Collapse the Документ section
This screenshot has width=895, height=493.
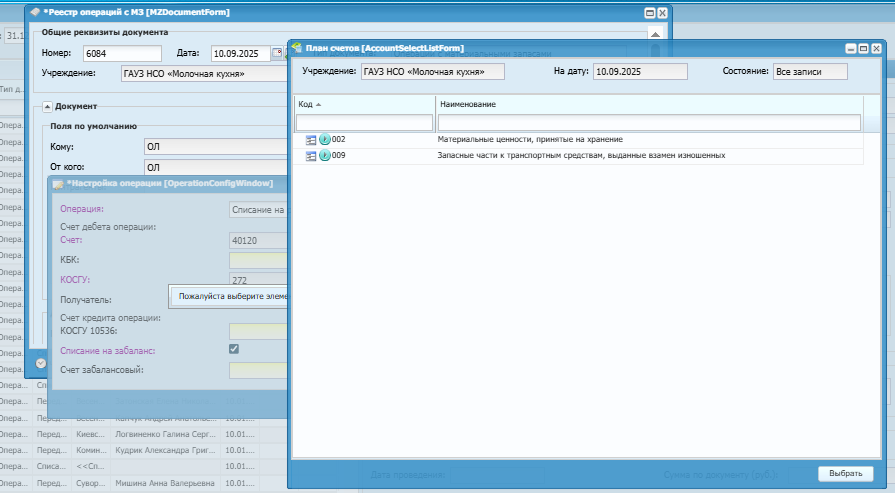click(48, 107)
